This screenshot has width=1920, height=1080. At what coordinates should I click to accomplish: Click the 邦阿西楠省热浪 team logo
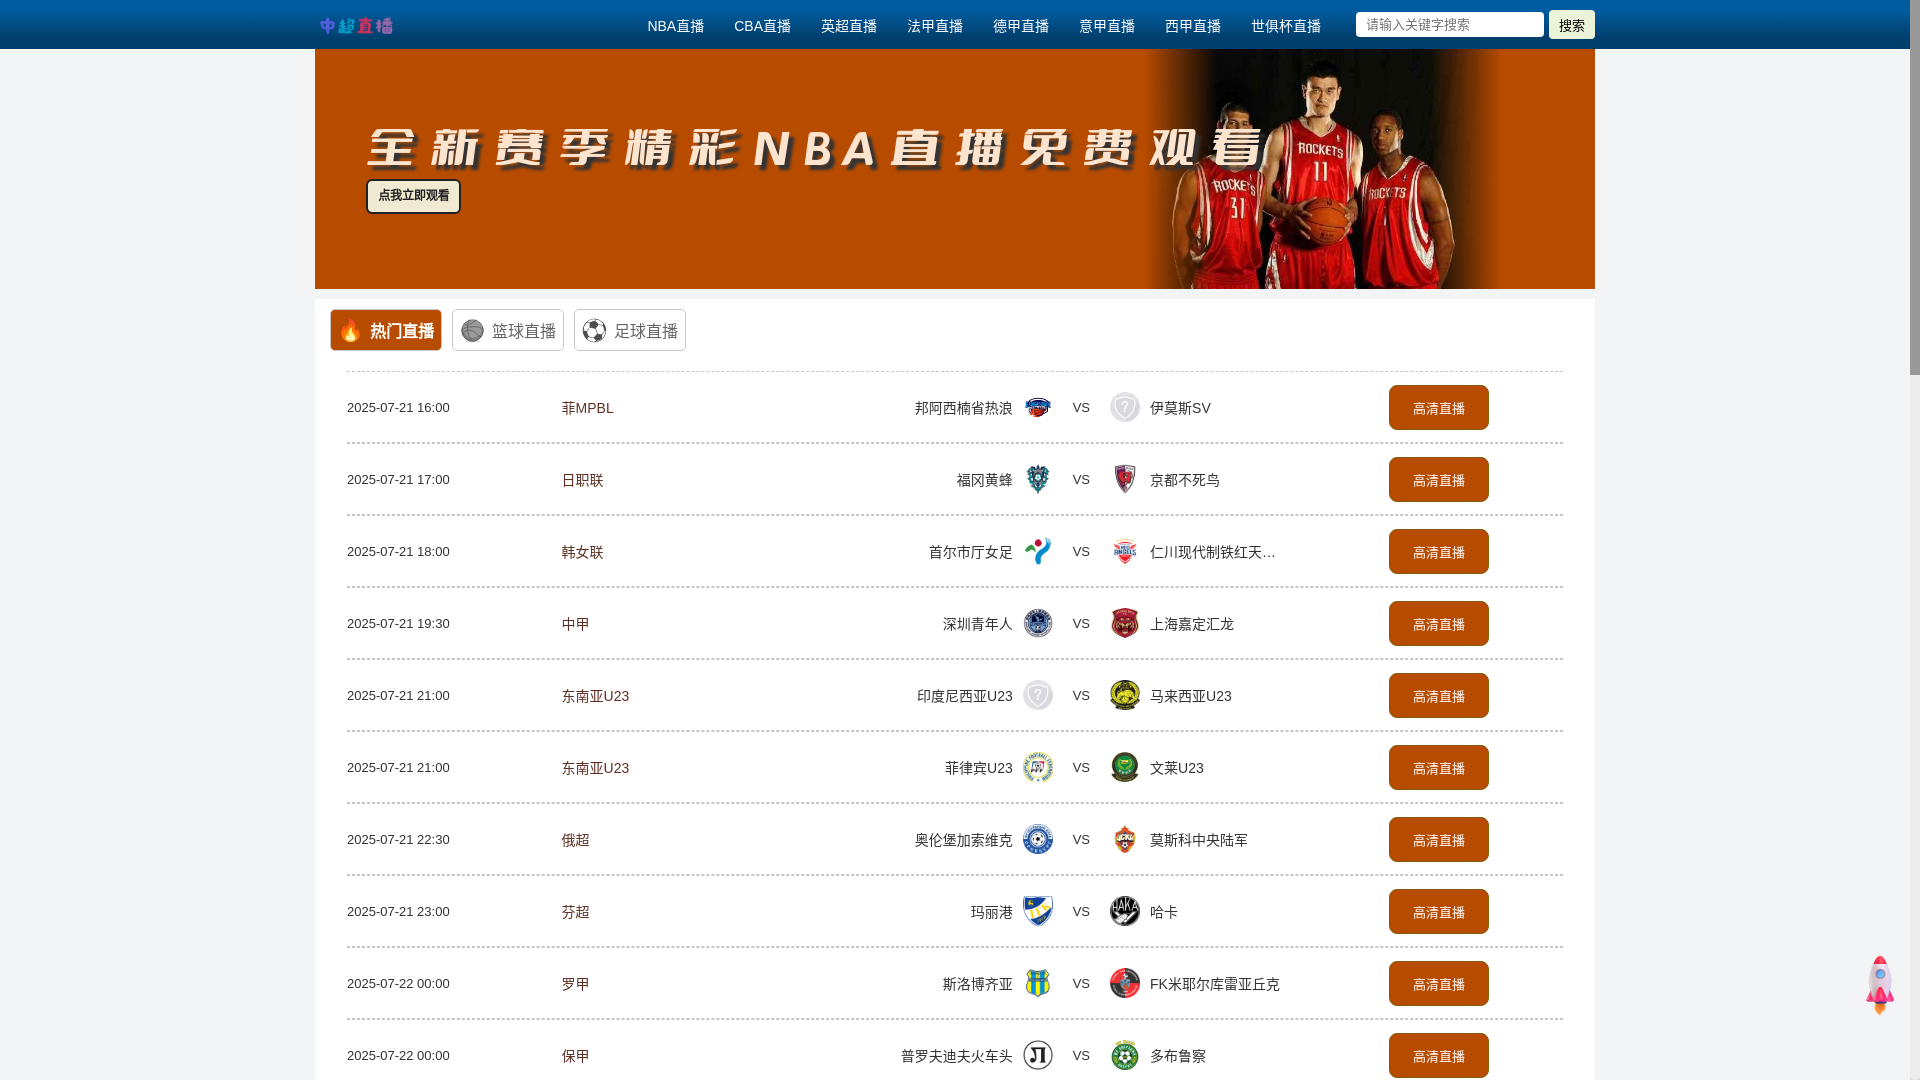pyautogui.click(x=1038, y=407)
